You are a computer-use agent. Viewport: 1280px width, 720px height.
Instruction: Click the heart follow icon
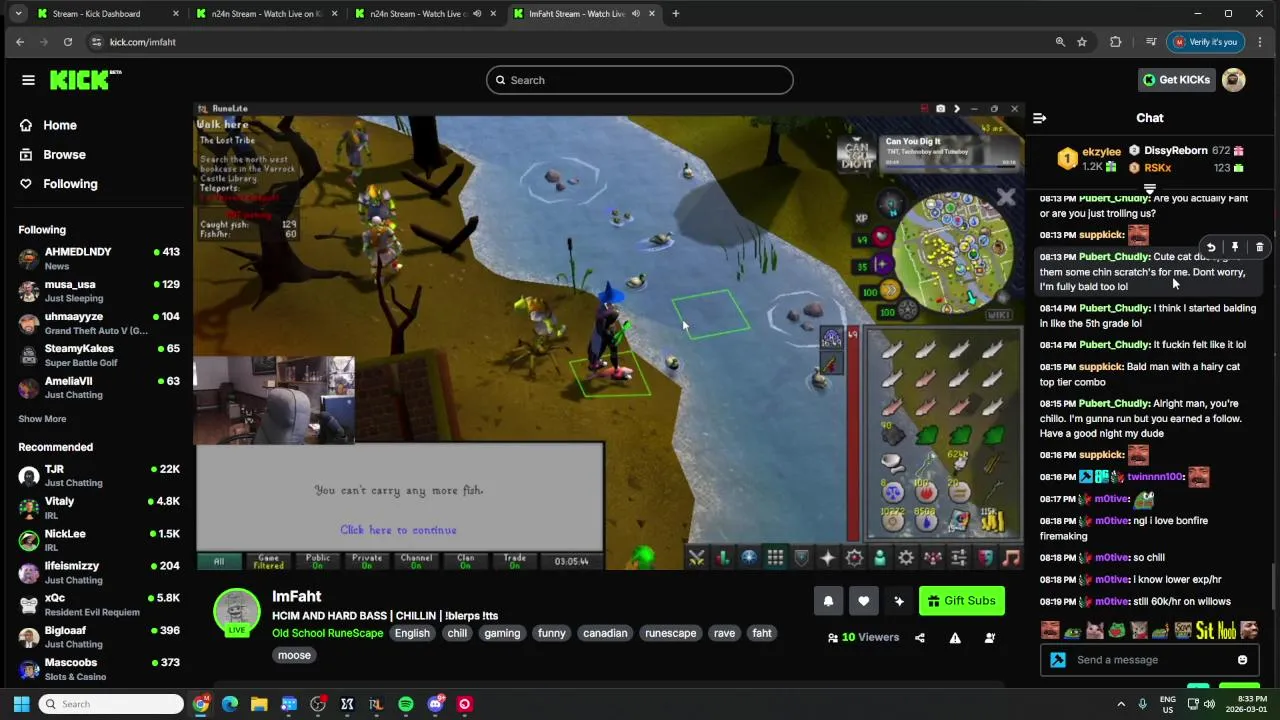pos(863,601)
